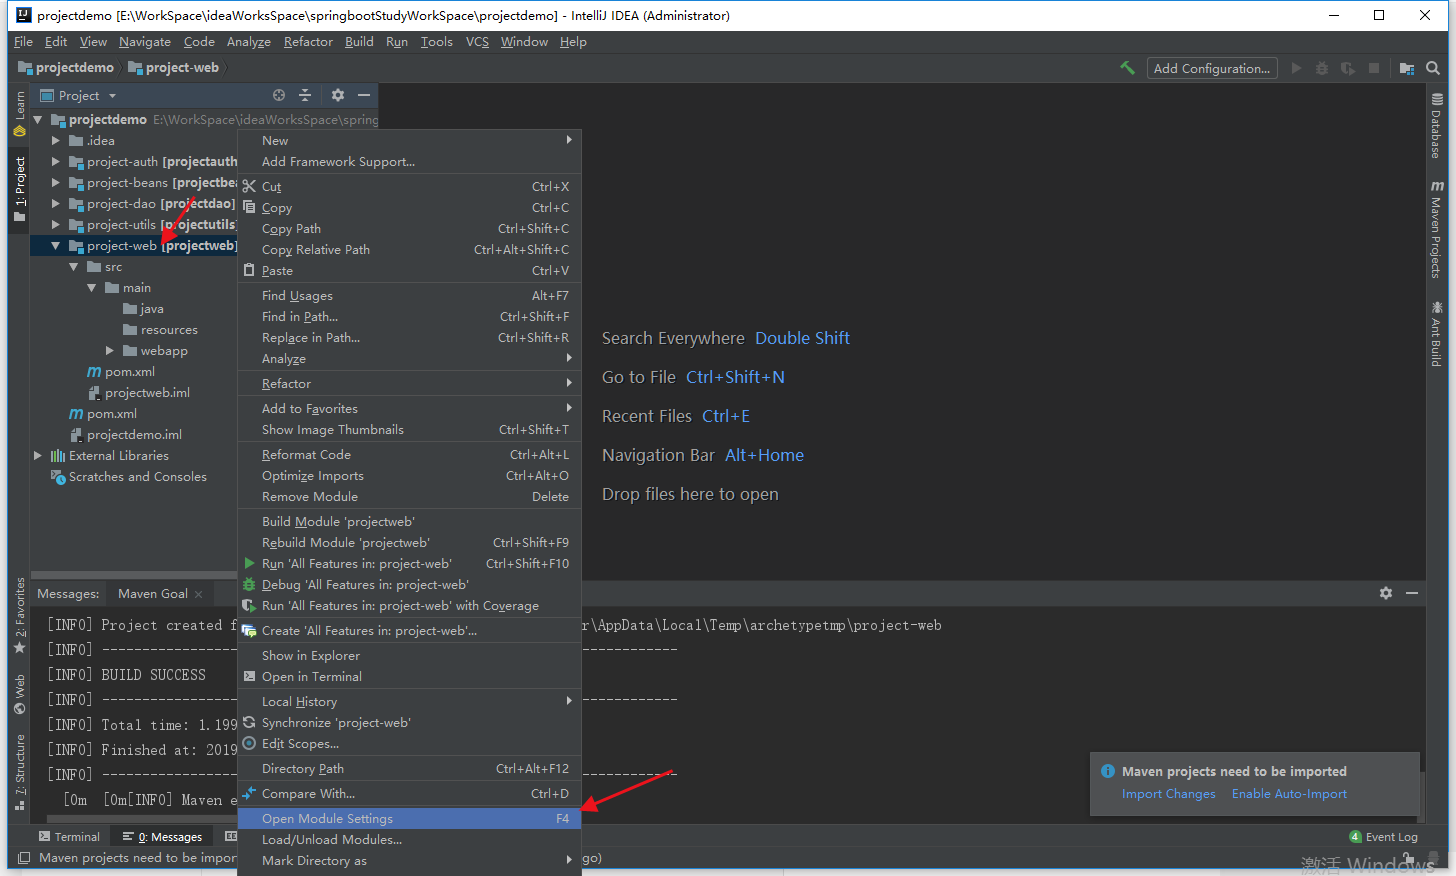Click the tool windows toggle in status bar

coord(24,858)
